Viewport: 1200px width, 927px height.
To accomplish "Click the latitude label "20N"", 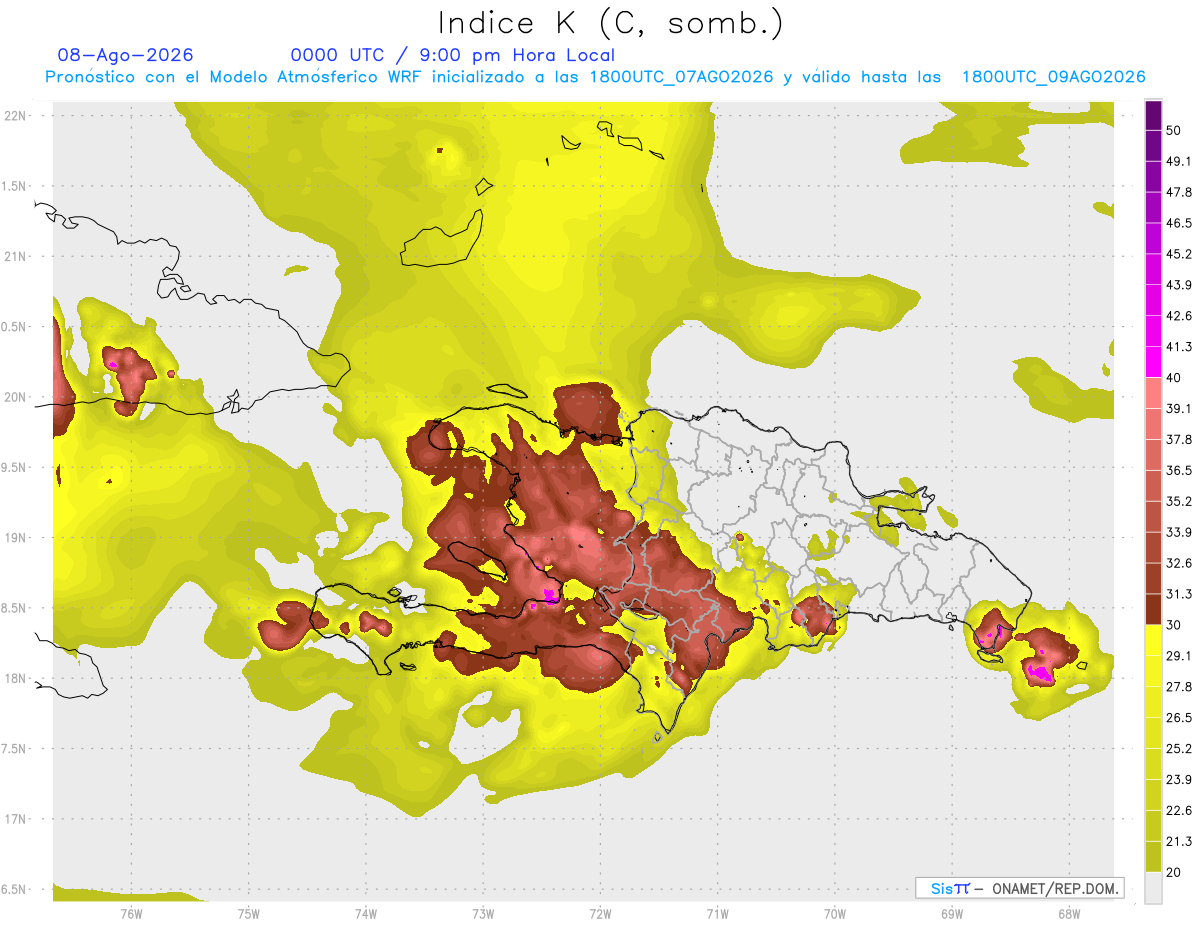I will point(15,397).
